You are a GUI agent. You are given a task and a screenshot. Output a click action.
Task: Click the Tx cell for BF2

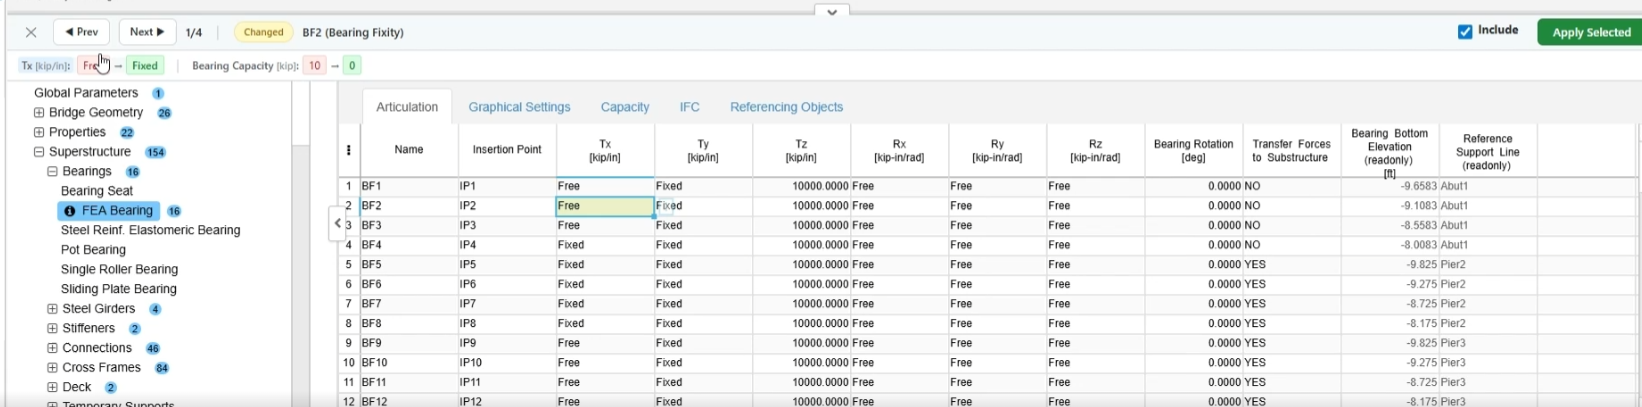[x=604, y=206]
